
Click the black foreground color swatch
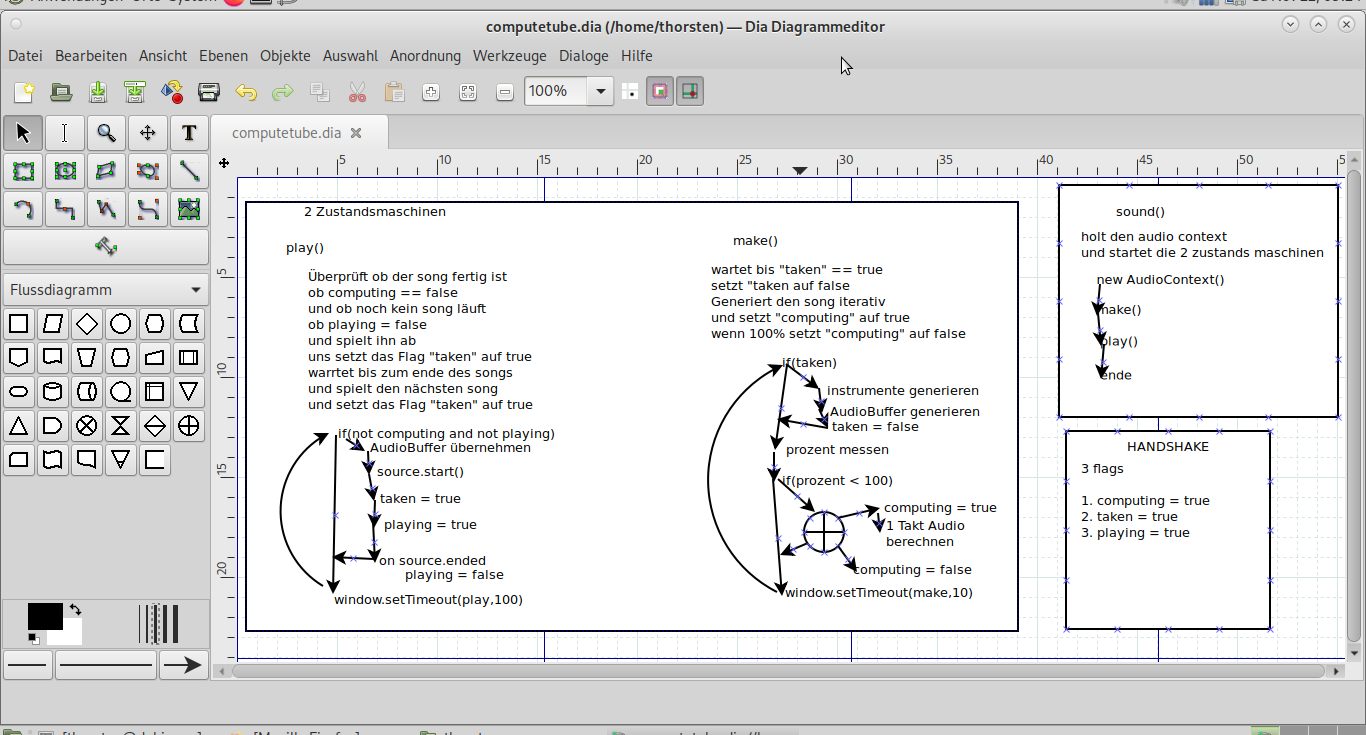44,616
